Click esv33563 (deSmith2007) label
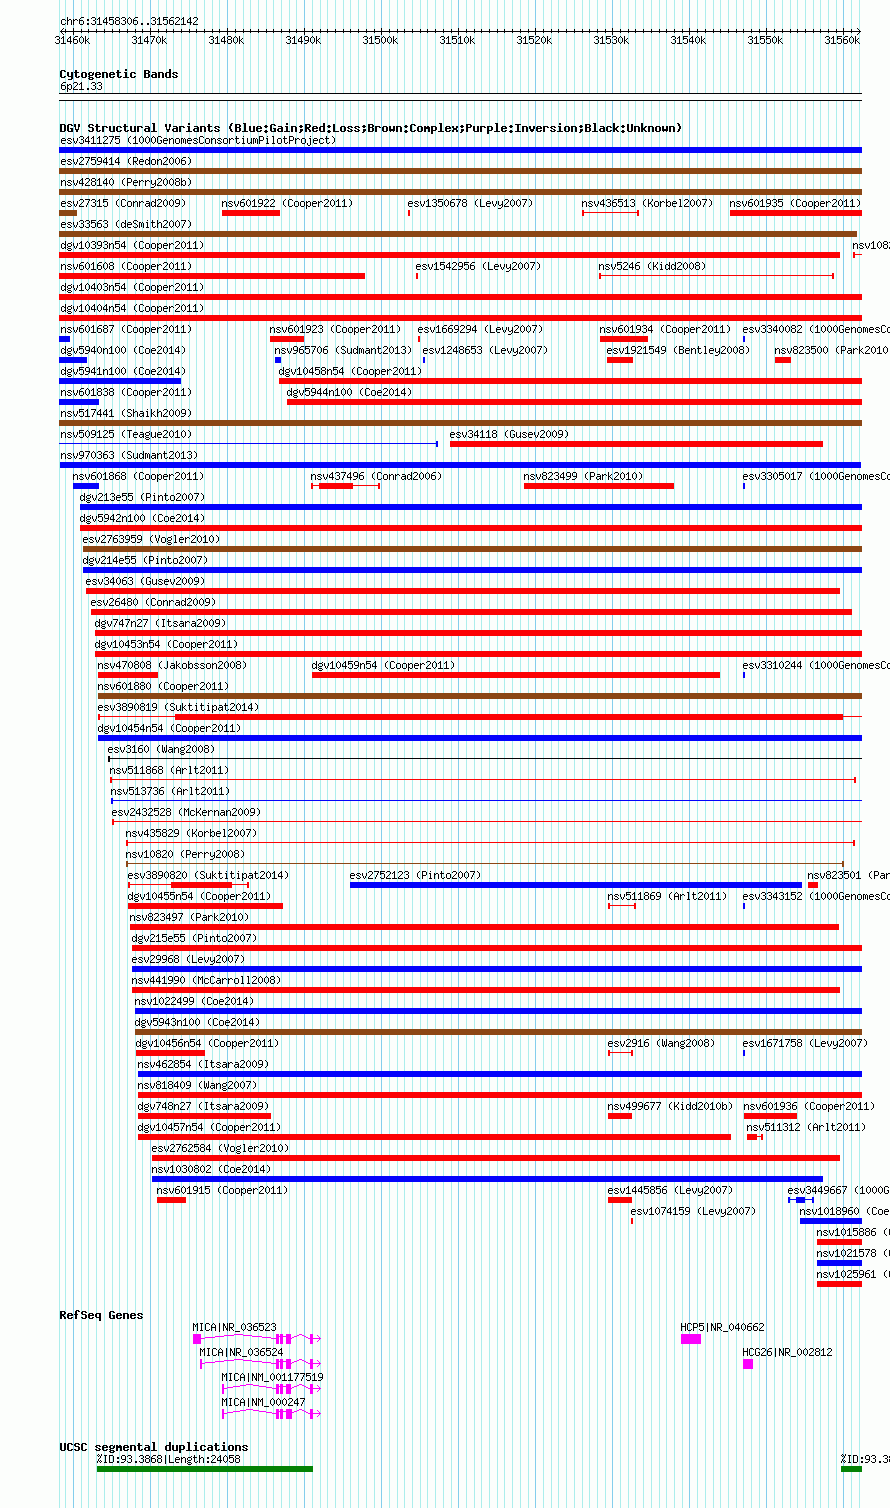This screenshot has width=890, height=1508. tap(126, 224)
